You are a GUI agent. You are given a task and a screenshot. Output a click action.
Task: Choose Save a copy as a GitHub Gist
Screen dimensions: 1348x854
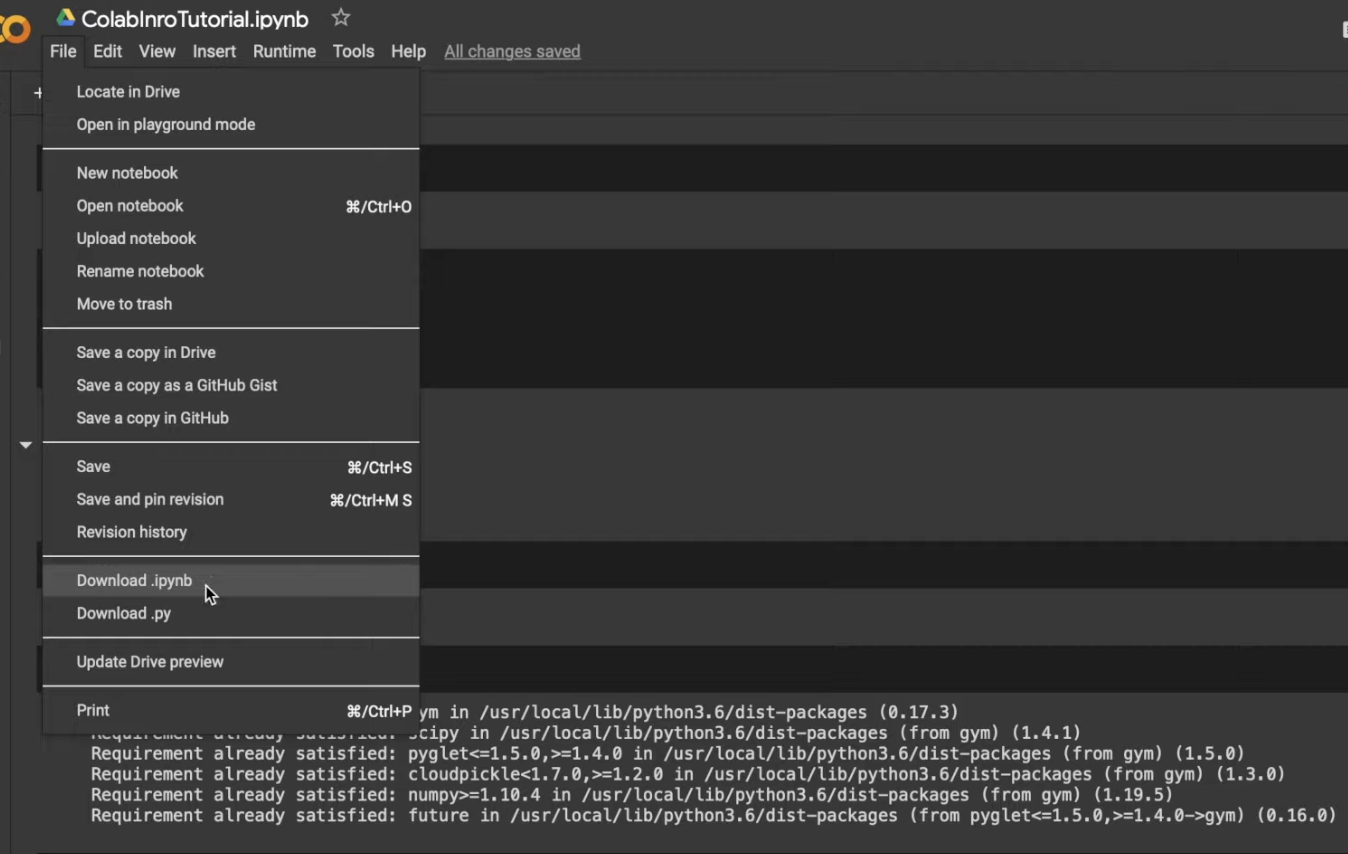231,385
